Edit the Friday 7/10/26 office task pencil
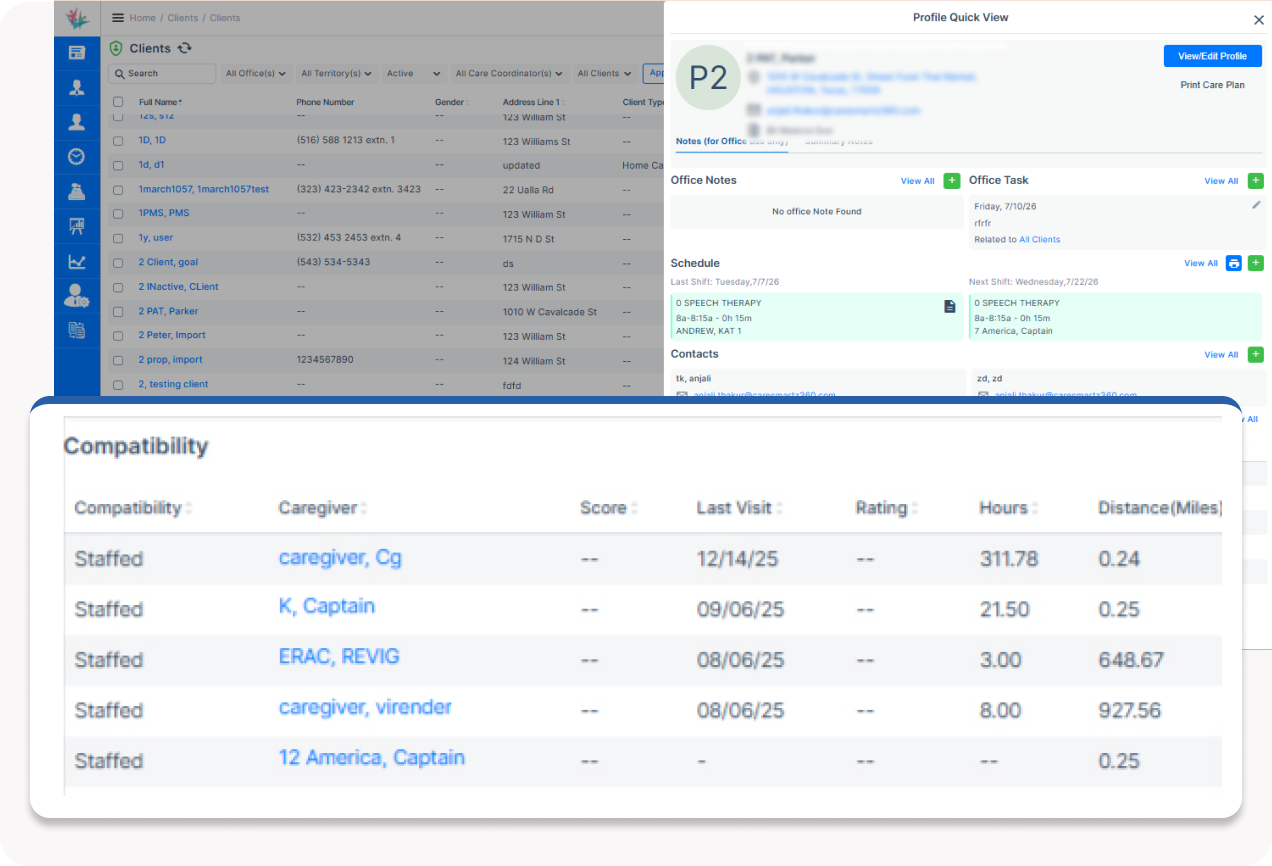This screenshot has height=866, width=1272. click(x=1256, y=205)
